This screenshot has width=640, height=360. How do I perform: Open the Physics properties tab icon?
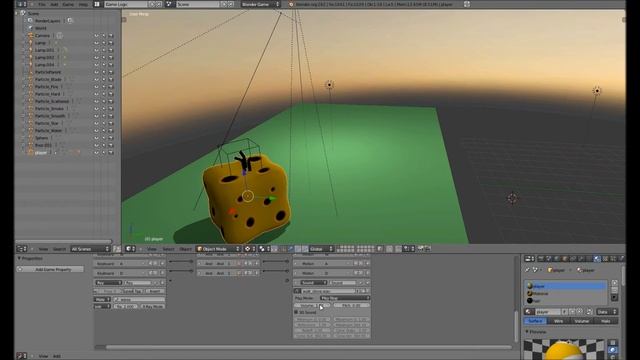[621, 259]
